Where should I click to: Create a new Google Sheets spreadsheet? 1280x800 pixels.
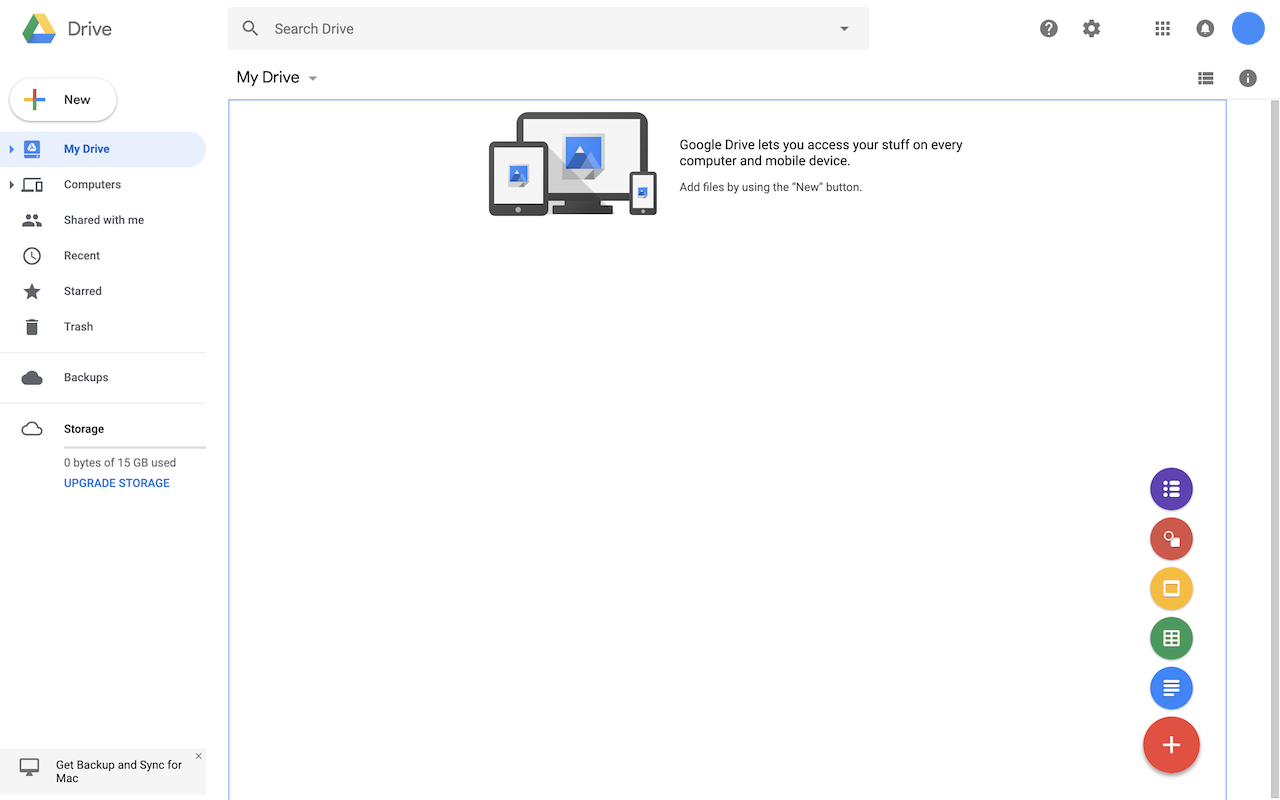pos(1171,638)
